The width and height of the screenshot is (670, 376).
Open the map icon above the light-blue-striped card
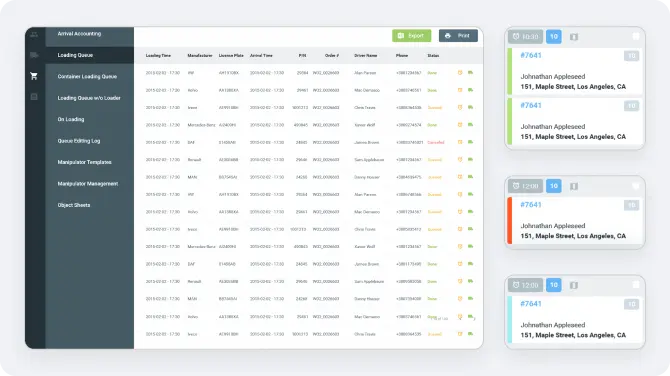[574, 285]
